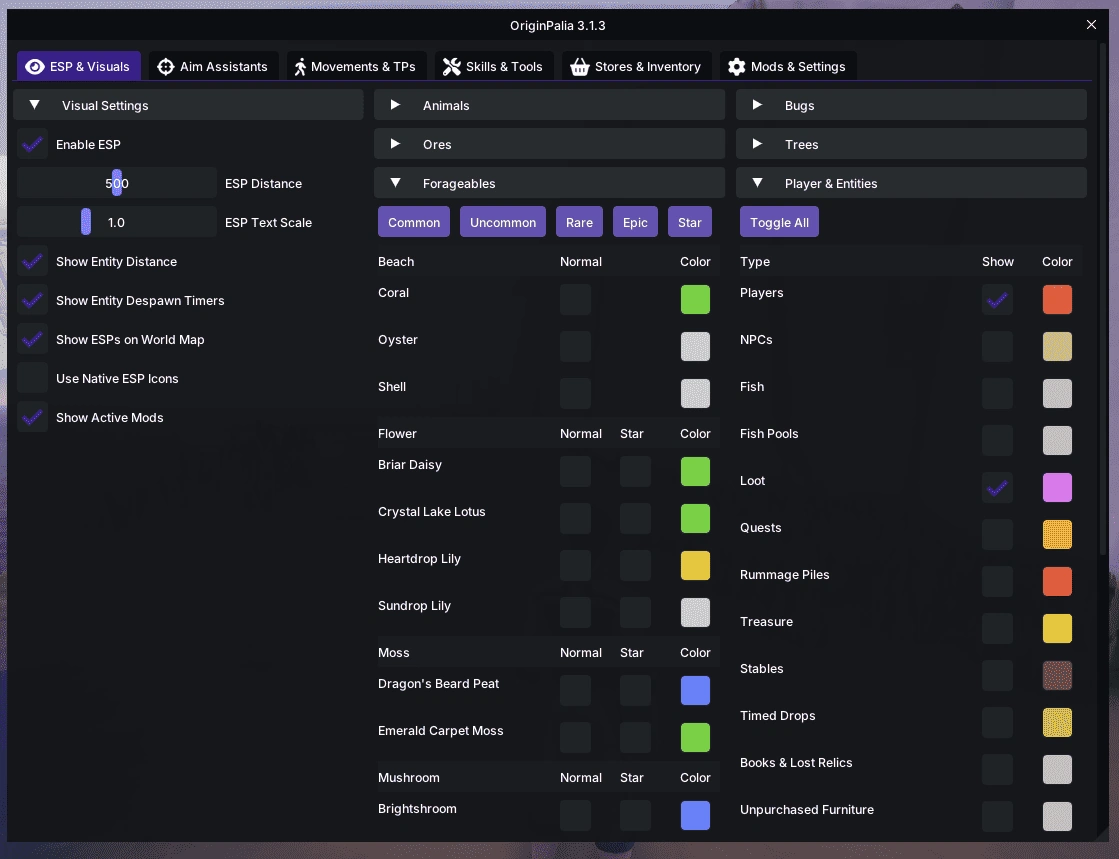Click the vertical scrollbar on the right edge

click(x=1103, y=300)
